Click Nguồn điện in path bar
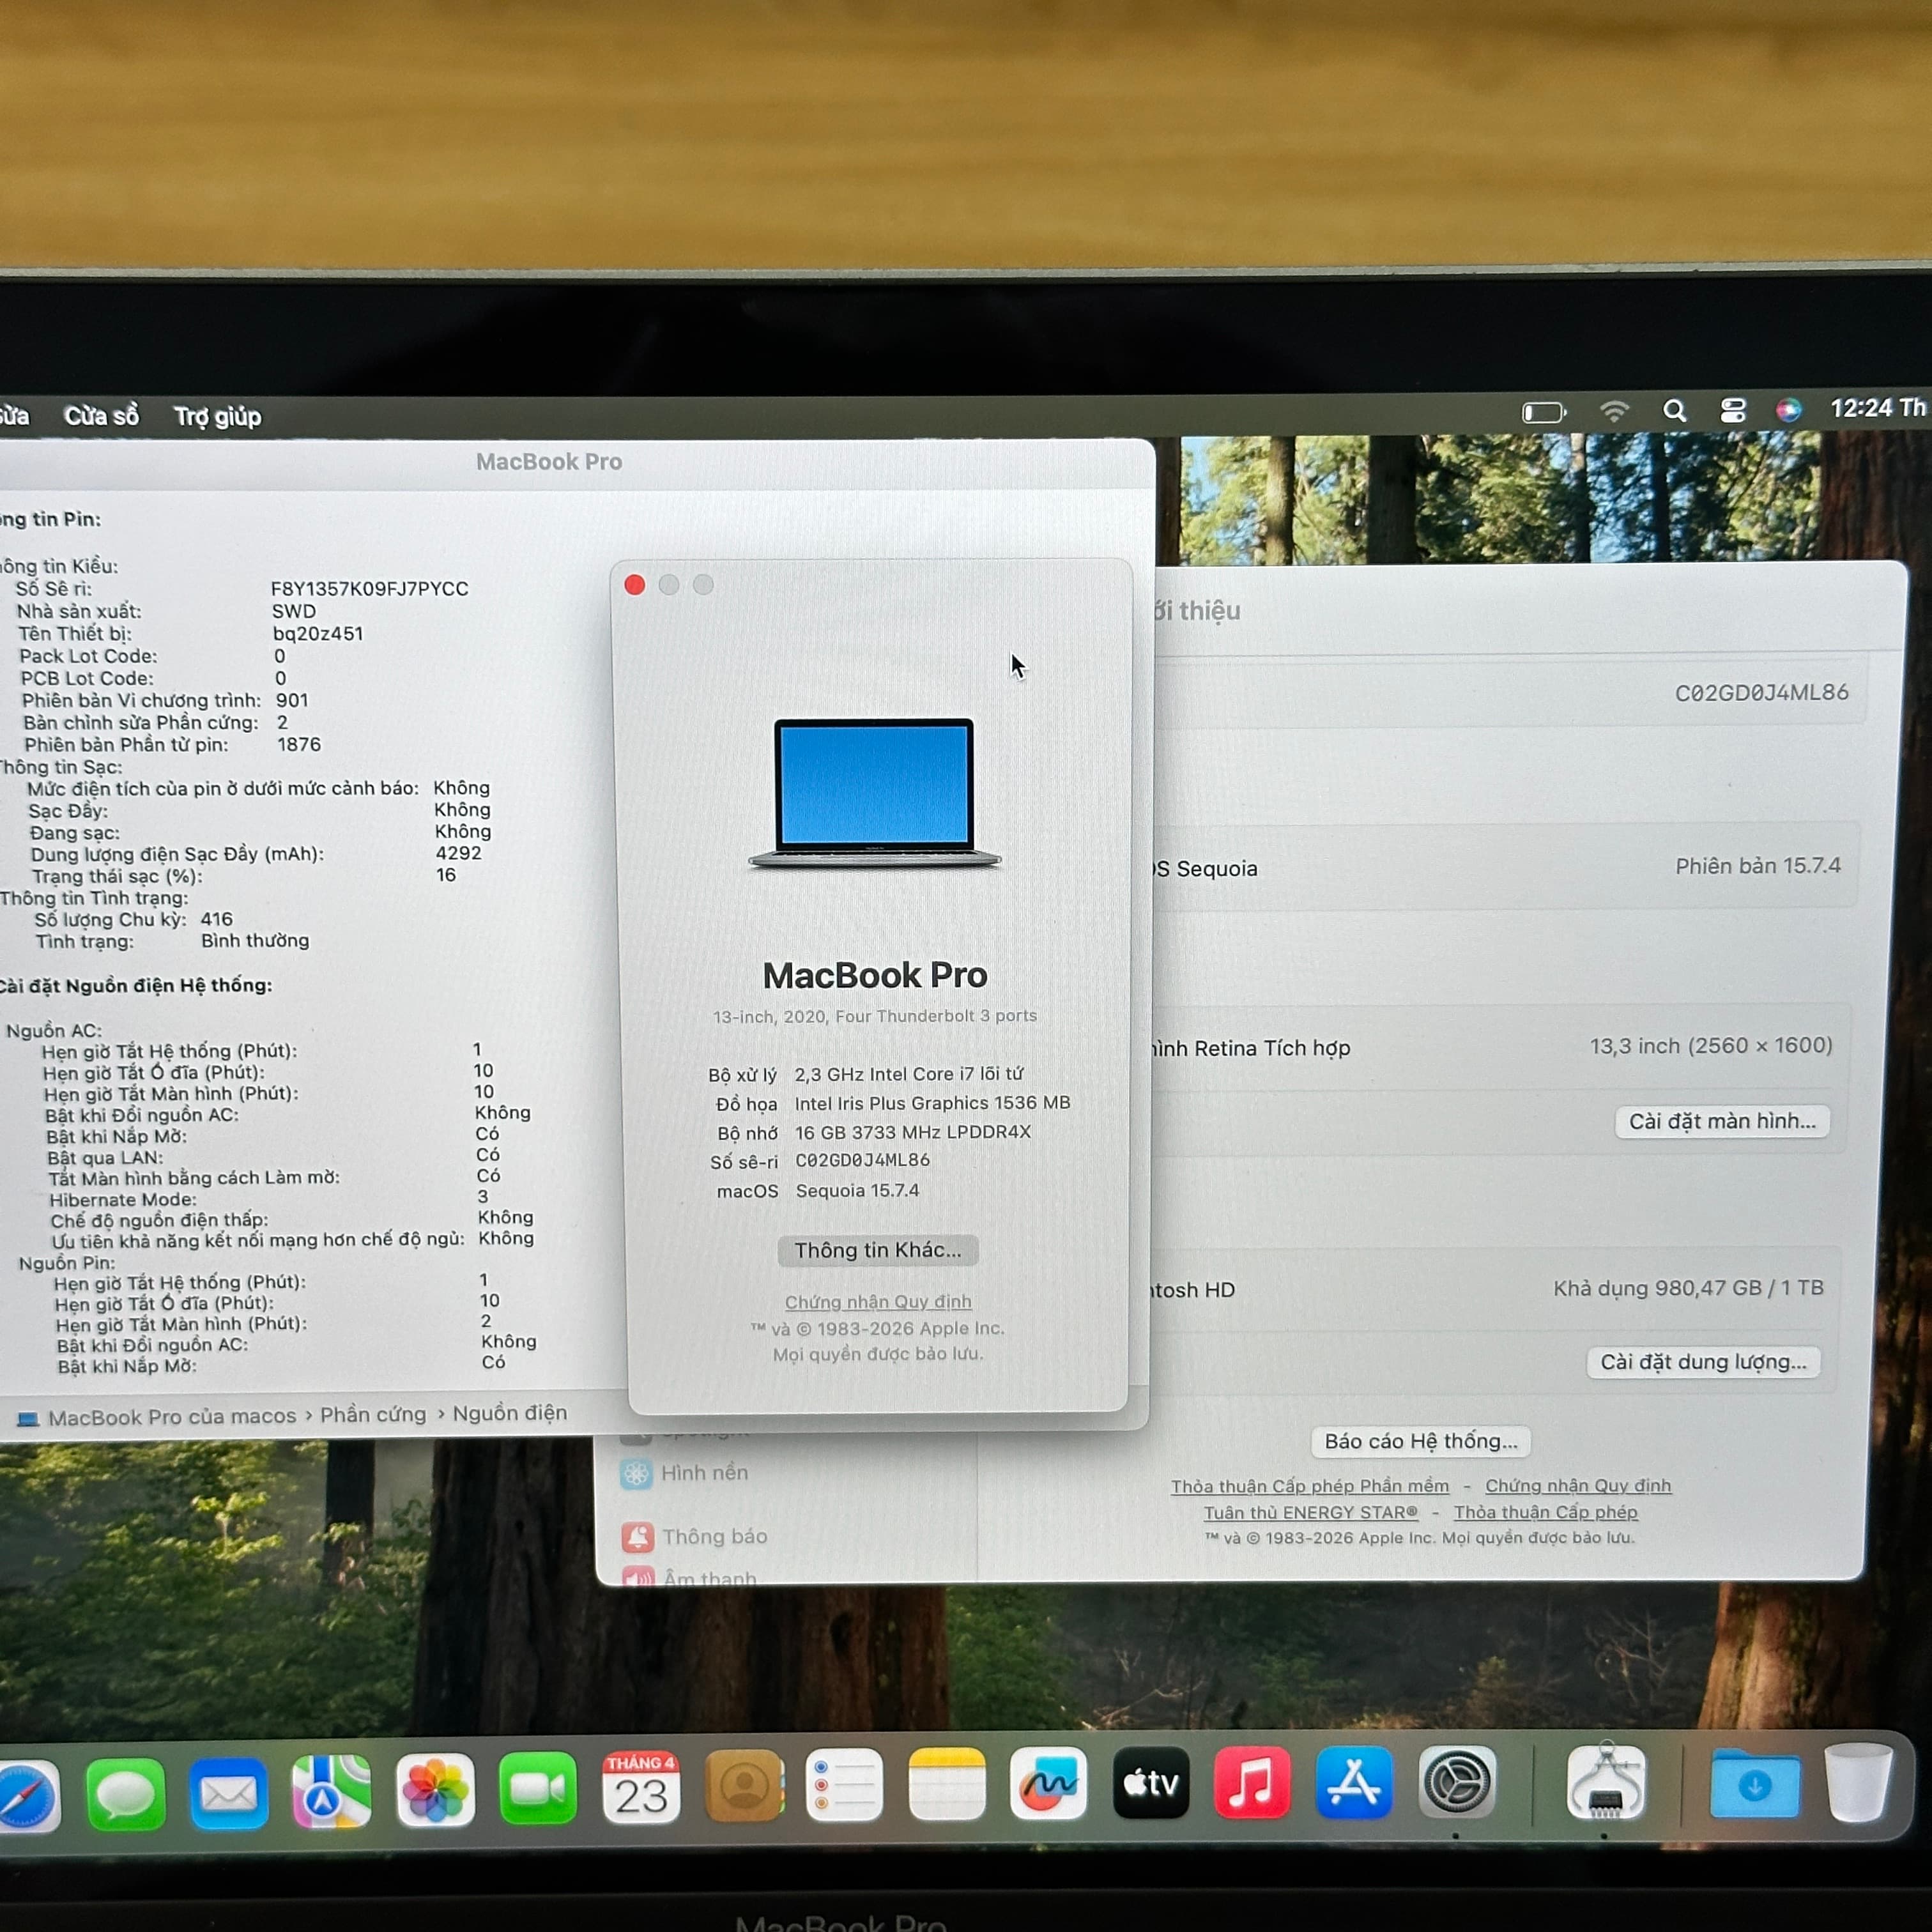The image size is (1932, 1932). pyautogui.click(x=510, y=1413)
